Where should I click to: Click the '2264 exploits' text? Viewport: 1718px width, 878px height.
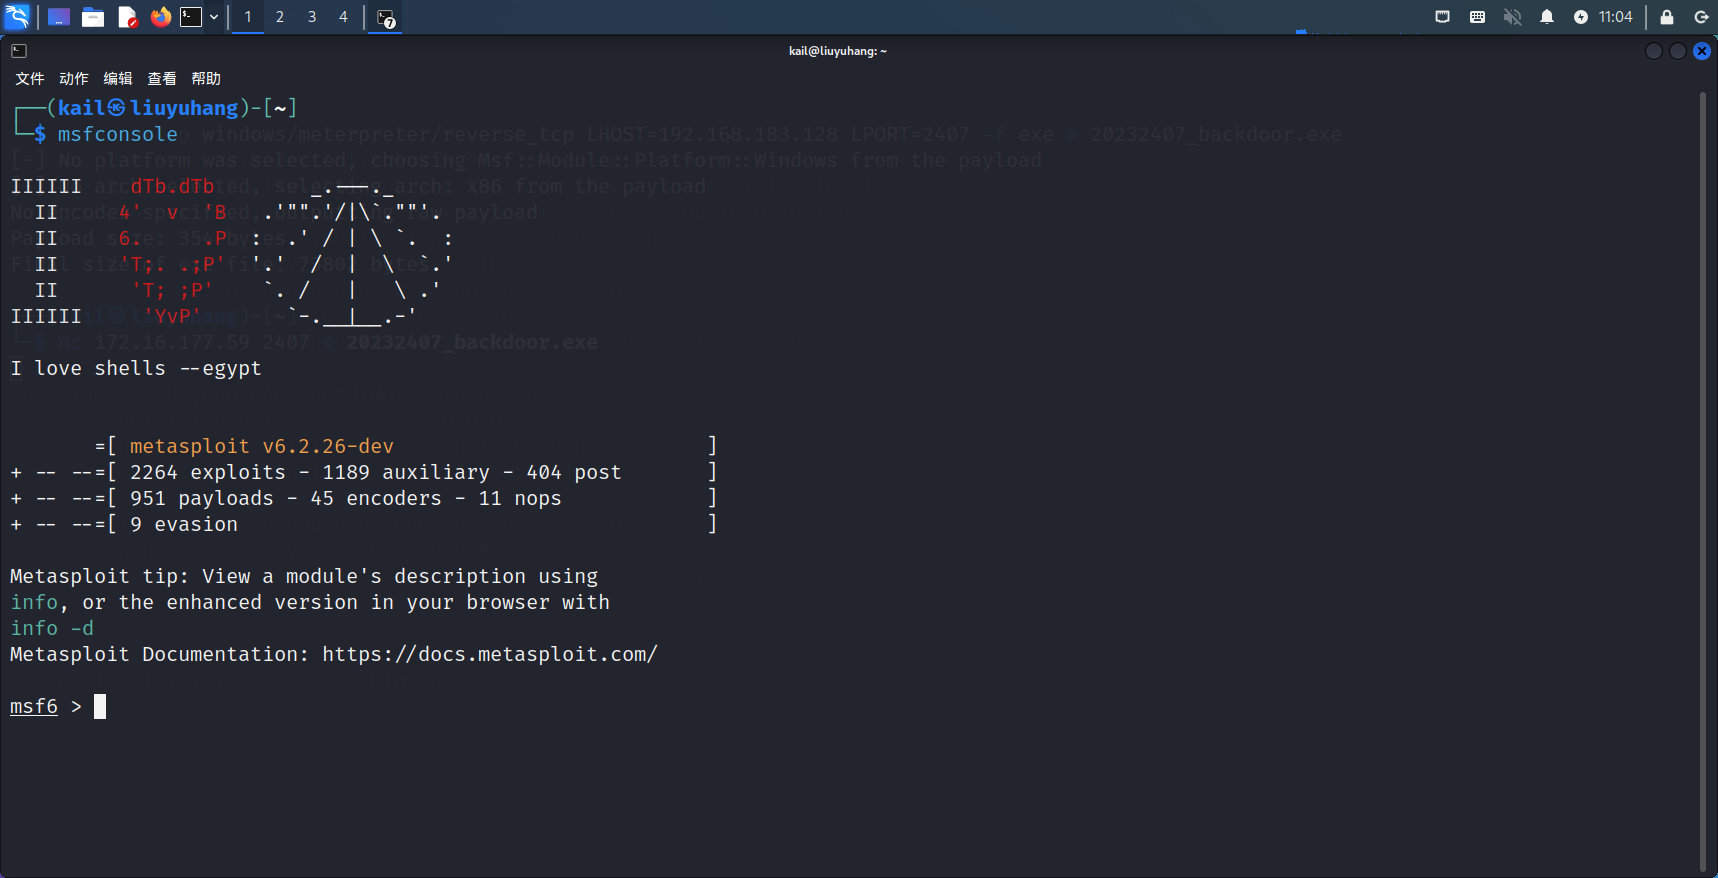click(x=208, y=472)
